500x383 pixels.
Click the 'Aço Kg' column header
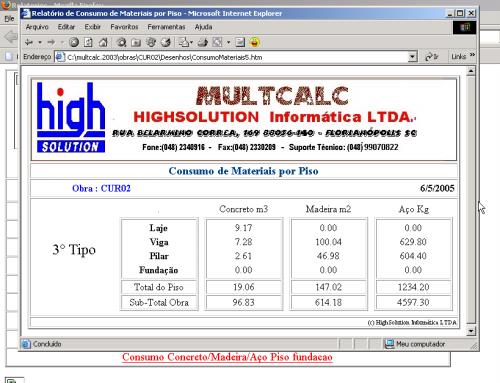click(x=414, y=209)
